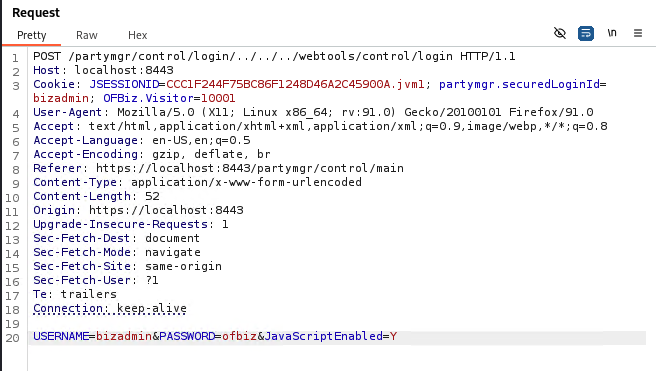Screen dimensions: 658x371
Task: Click the Content-Length value 52
Action: pos(152,196)
